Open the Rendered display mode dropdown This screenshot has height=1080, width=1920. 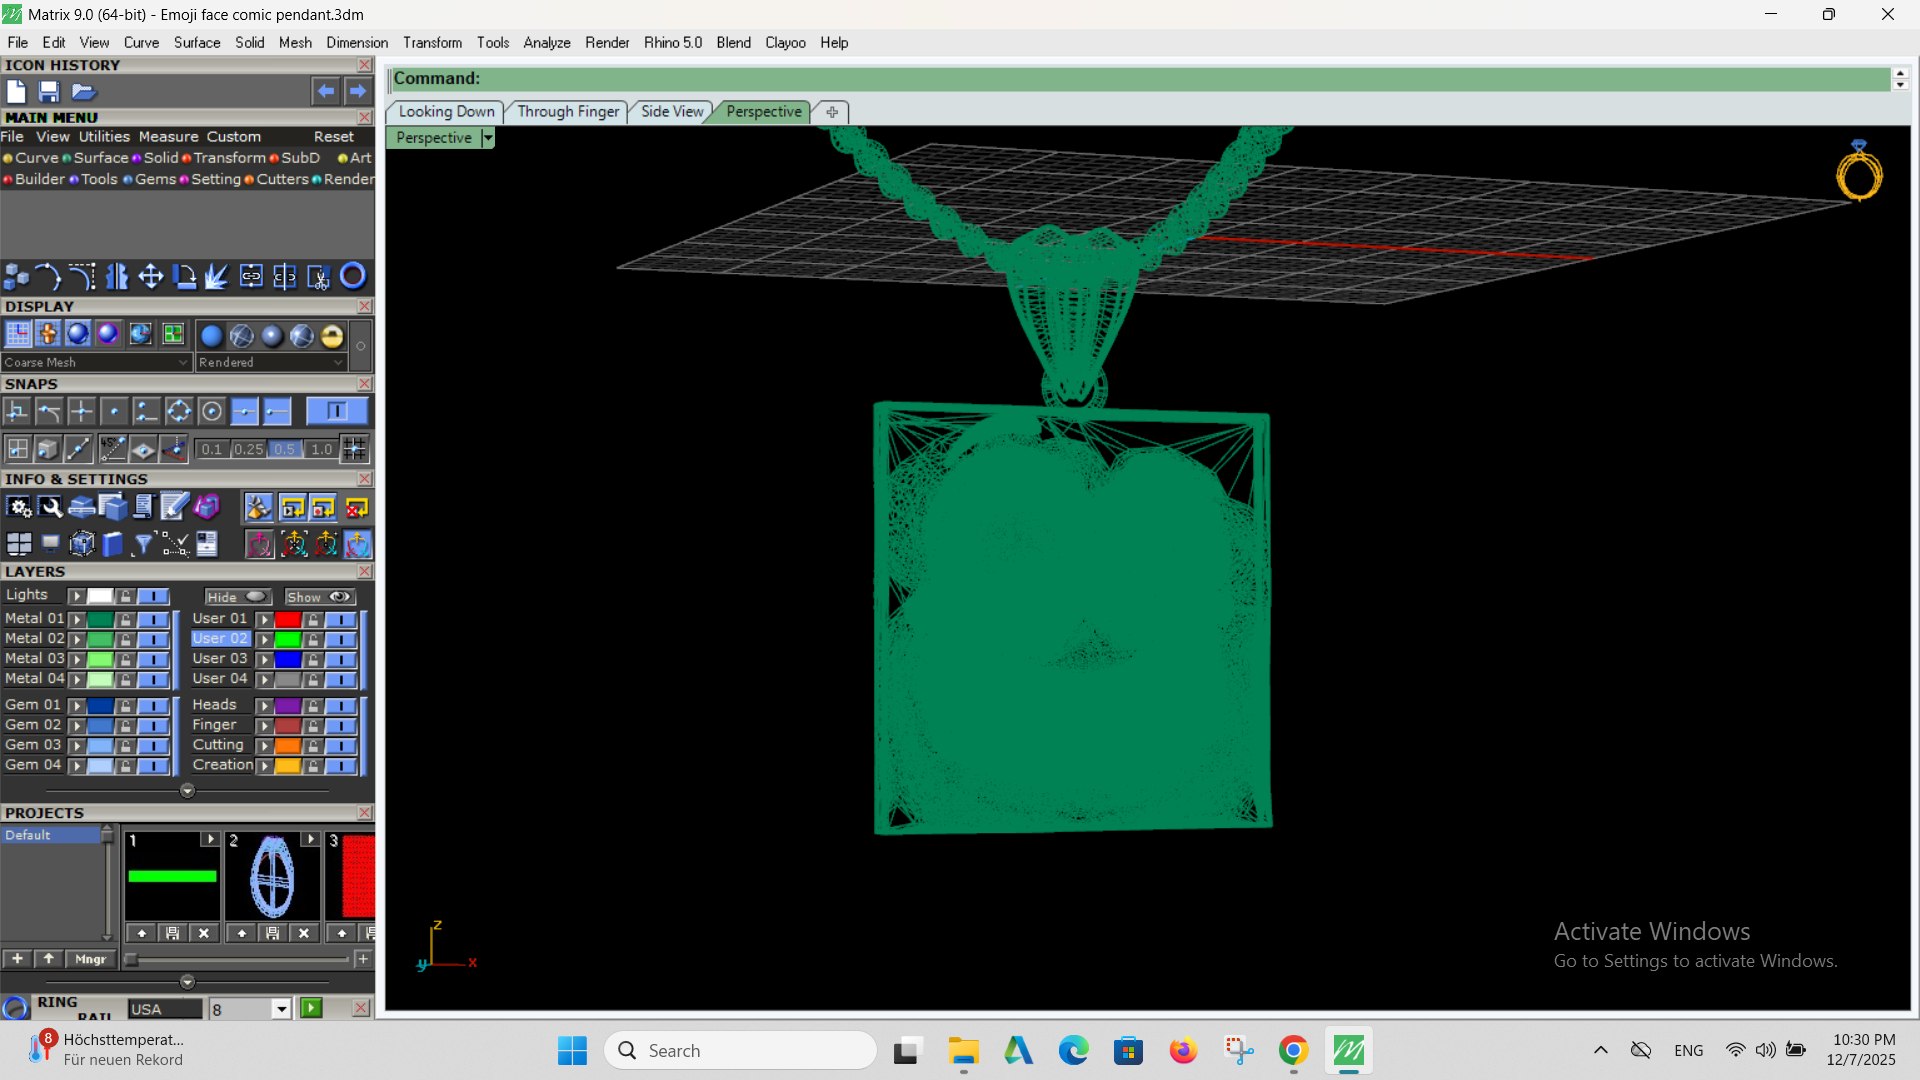(271, 362)
